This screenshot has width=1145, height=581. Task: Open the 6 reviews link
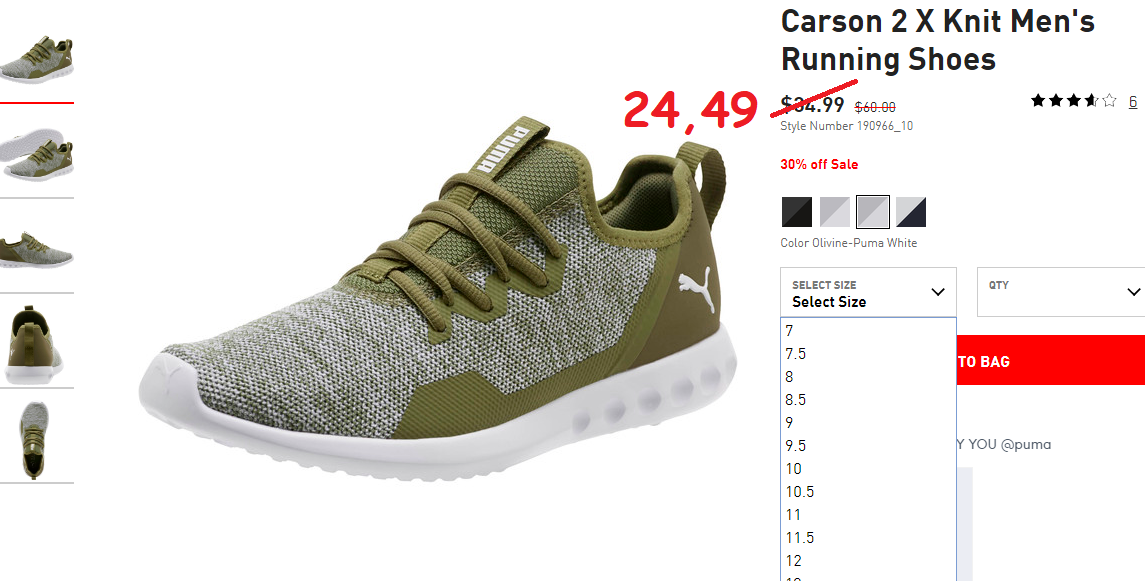1133,101
